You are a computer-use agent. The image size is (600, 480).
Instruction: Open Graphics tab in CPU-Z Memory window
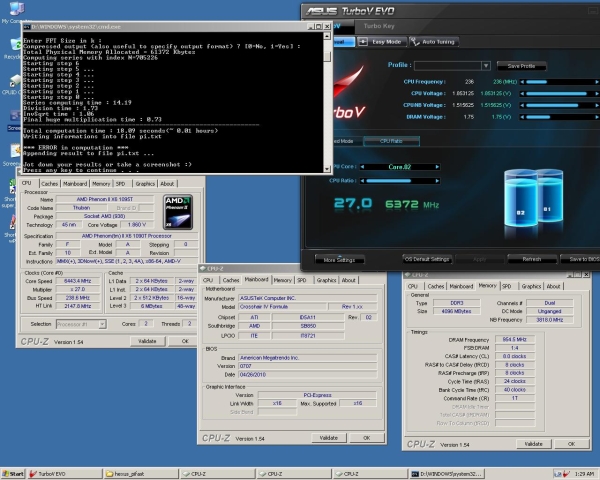tap(531, 286)
